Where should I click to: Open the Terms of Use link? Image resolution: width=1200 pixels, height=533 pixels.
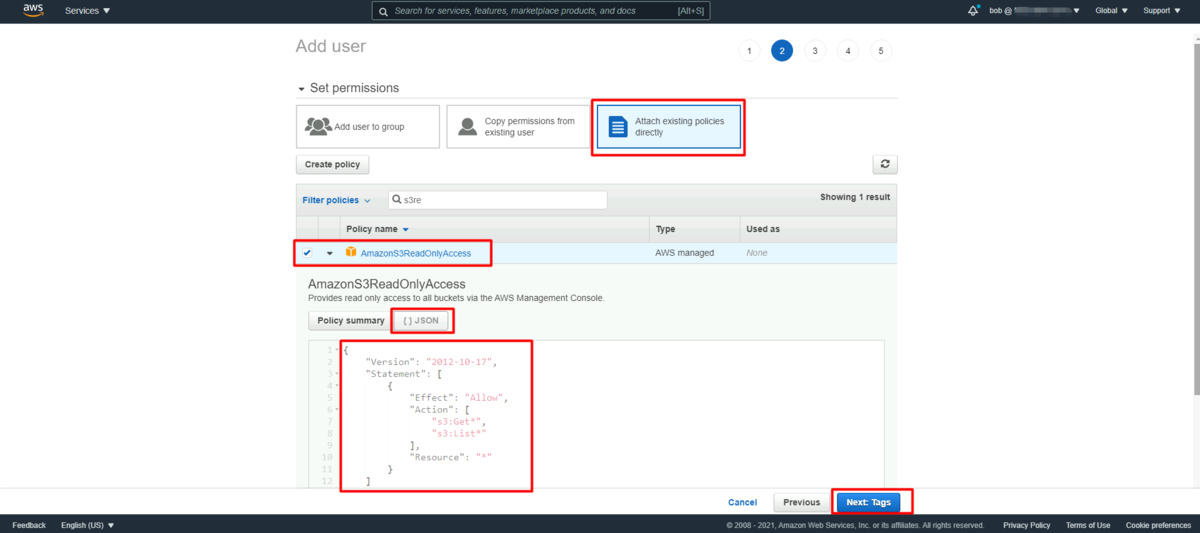[1088, 525]
